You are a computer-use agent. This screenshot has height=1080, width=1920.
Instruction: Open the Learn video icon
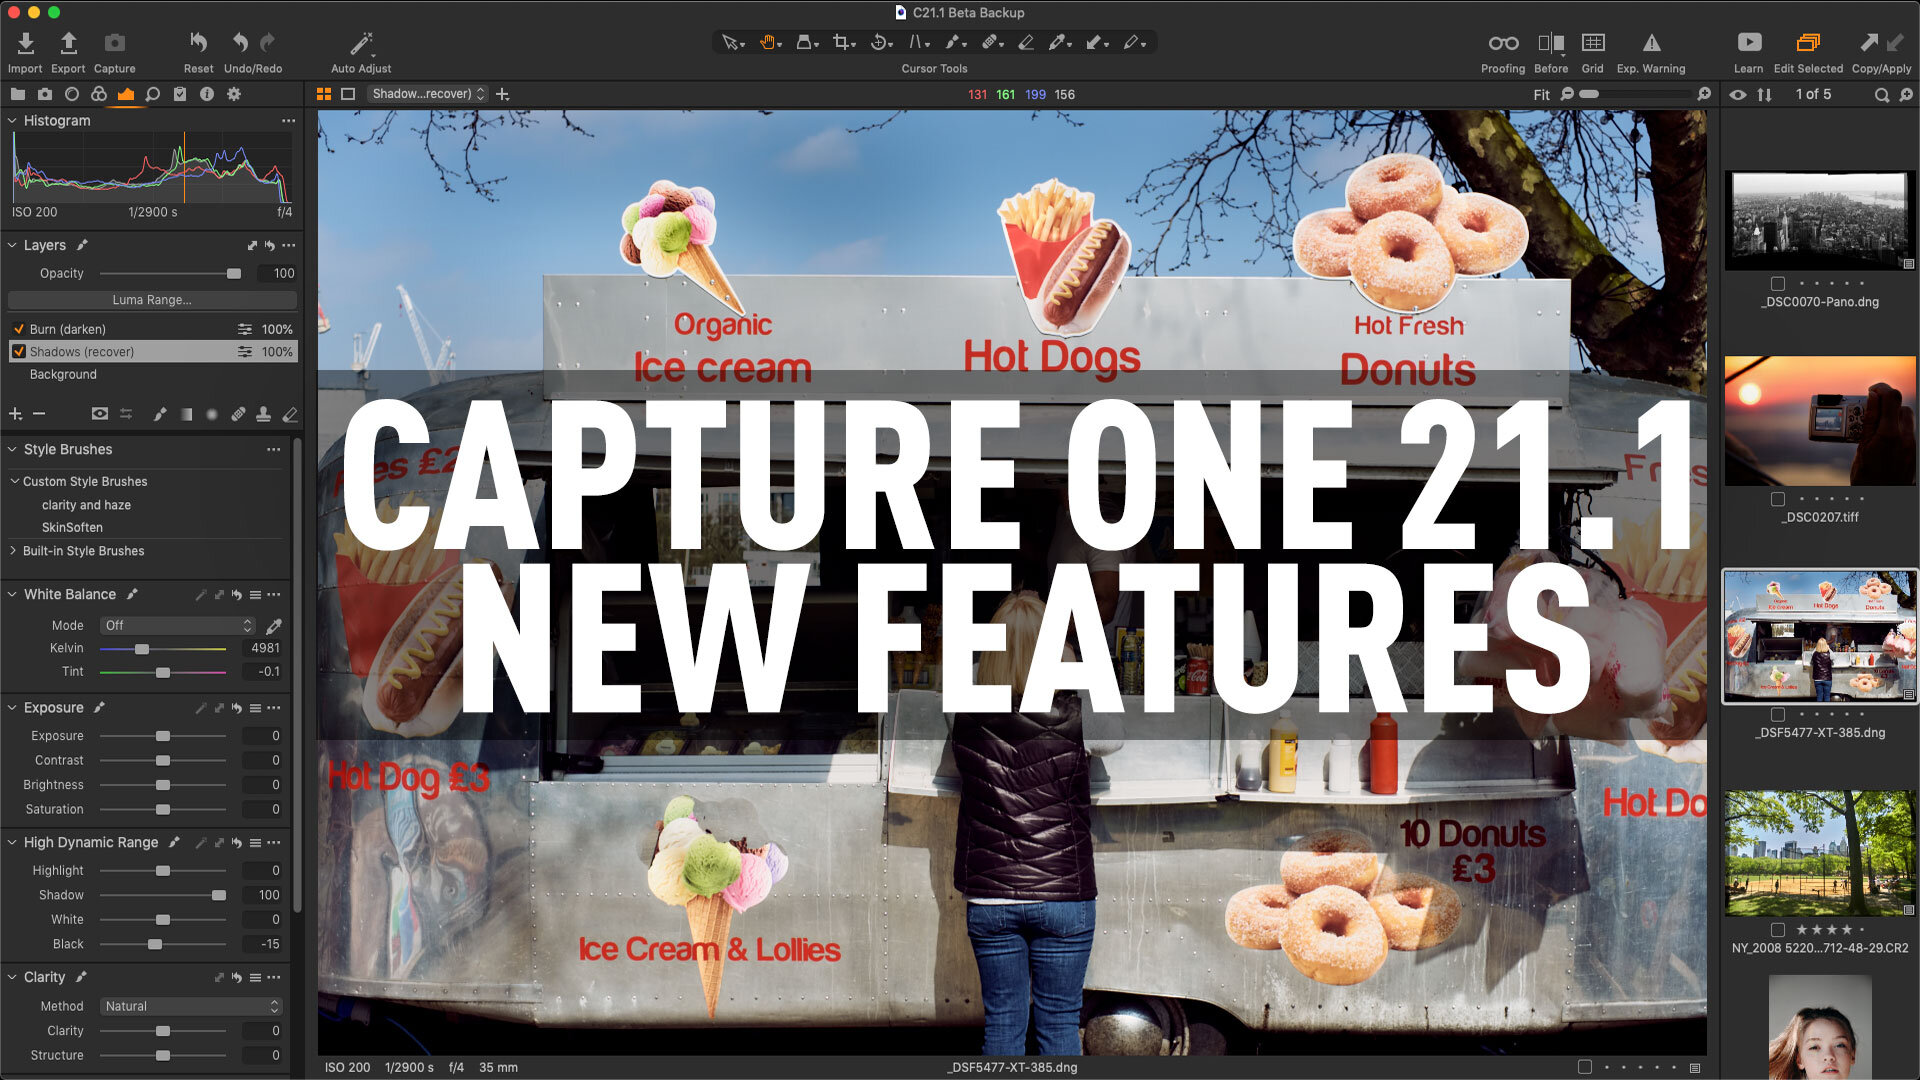tap(1749, 43)
